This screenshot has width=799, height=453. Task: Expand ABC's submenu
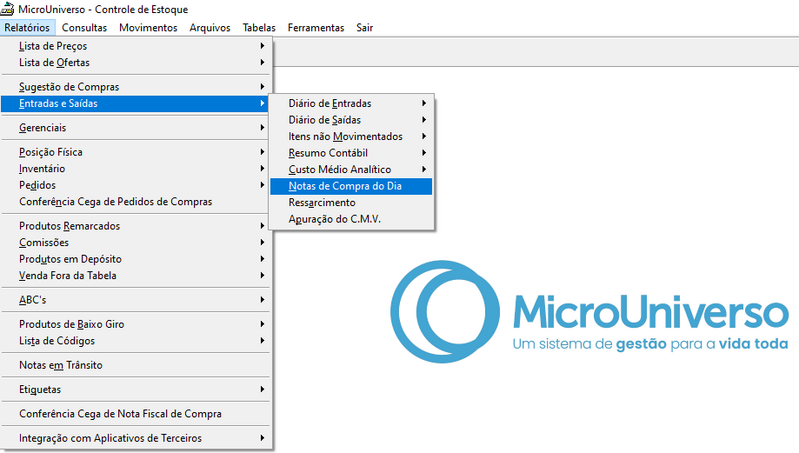(x=135, y=300)
